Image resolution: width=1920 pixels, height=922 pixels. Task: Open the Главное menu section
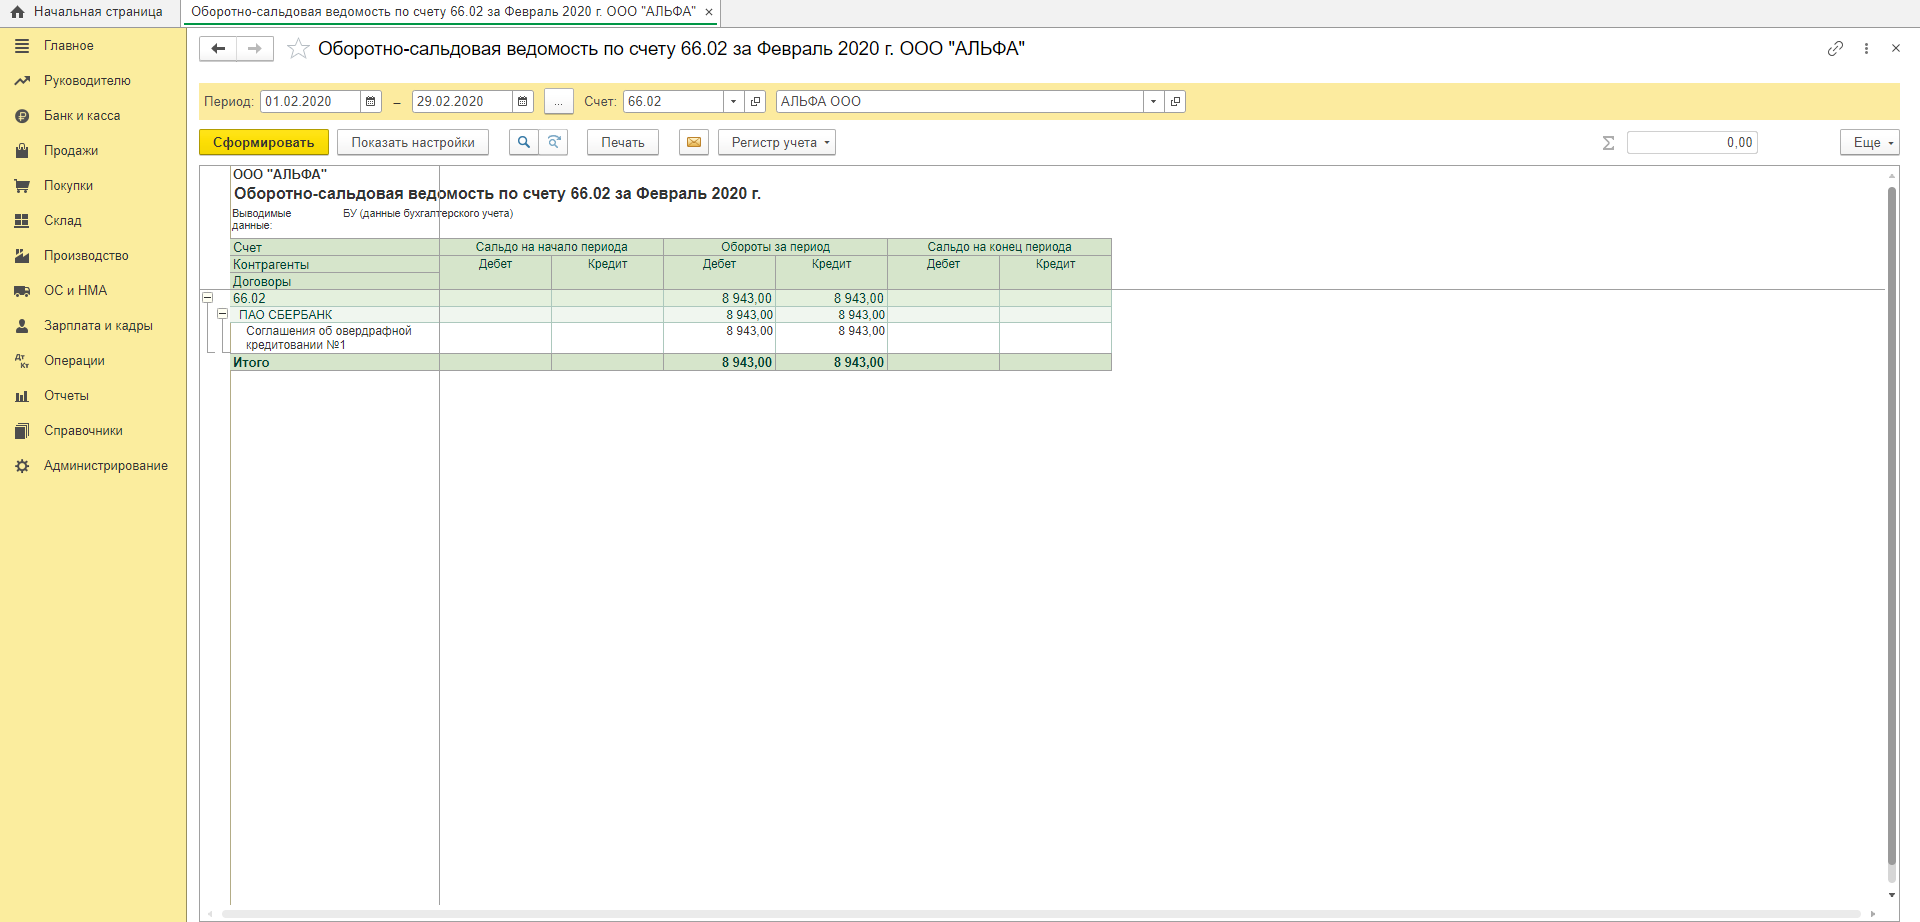coord(69,46)
